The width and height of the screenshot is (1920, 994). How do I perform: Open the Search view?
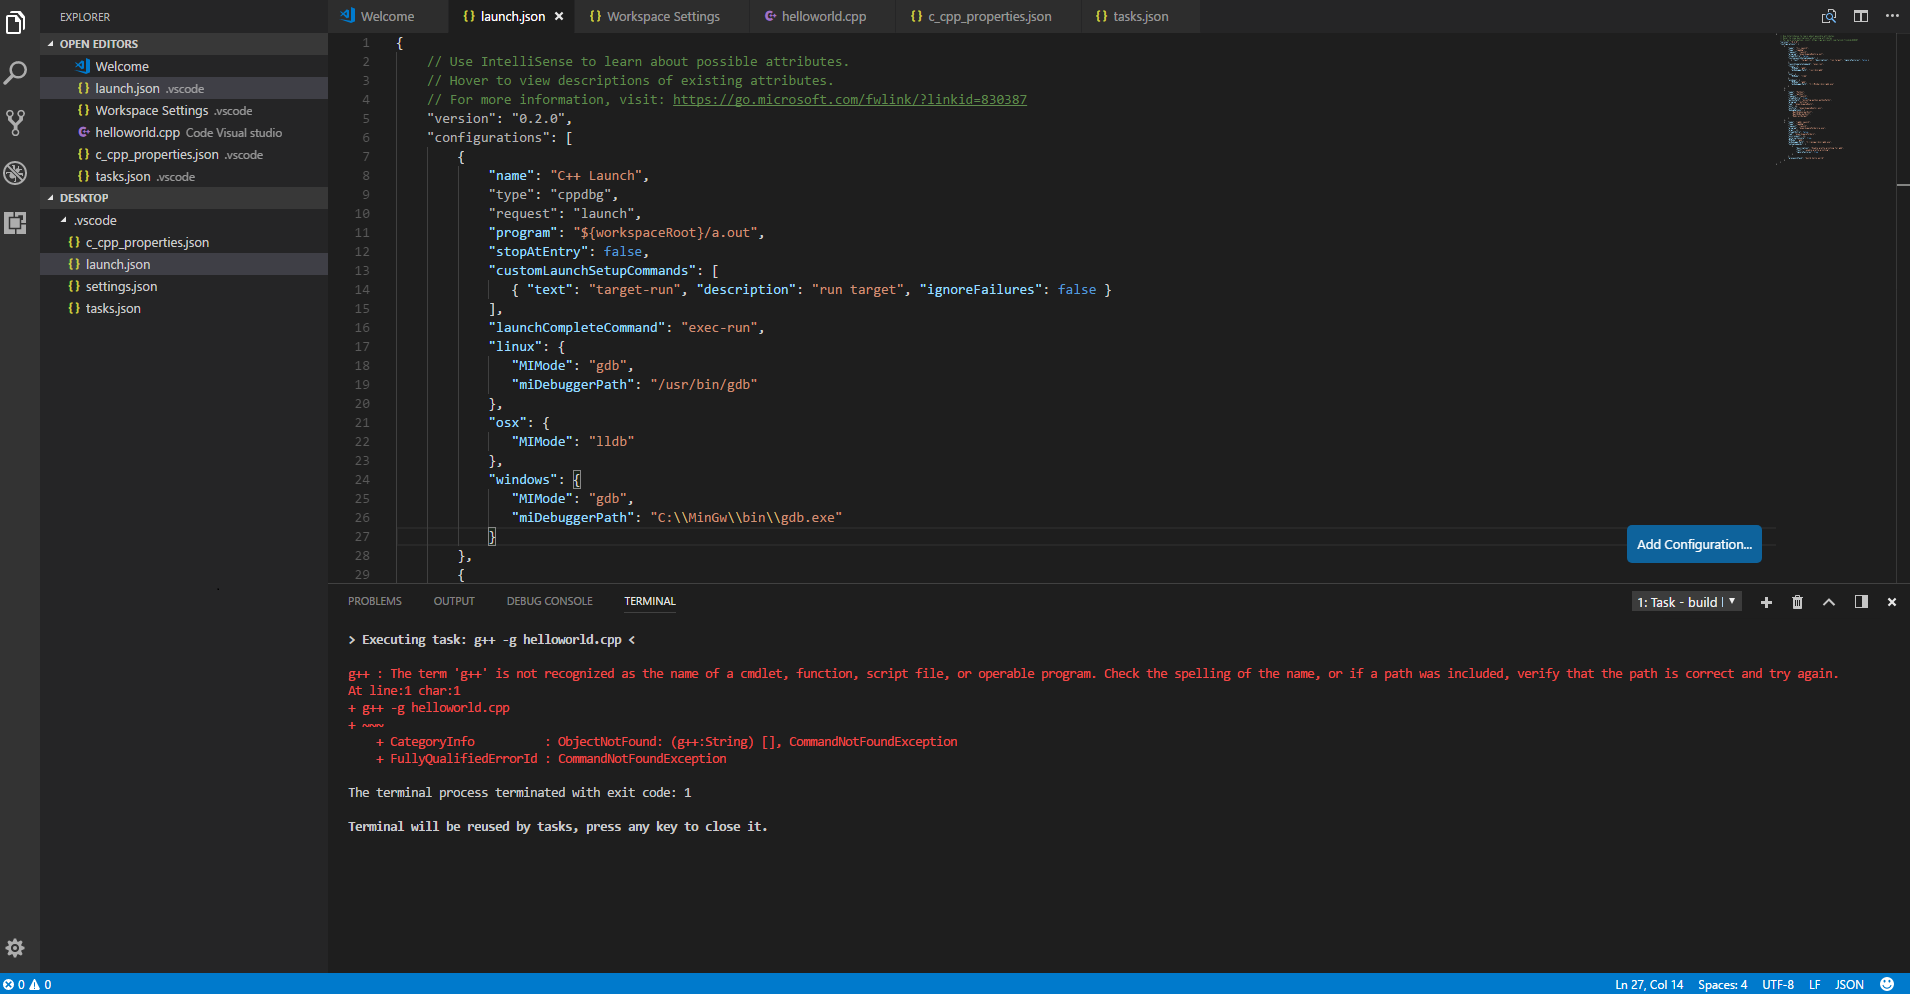(x=16, y=72)
